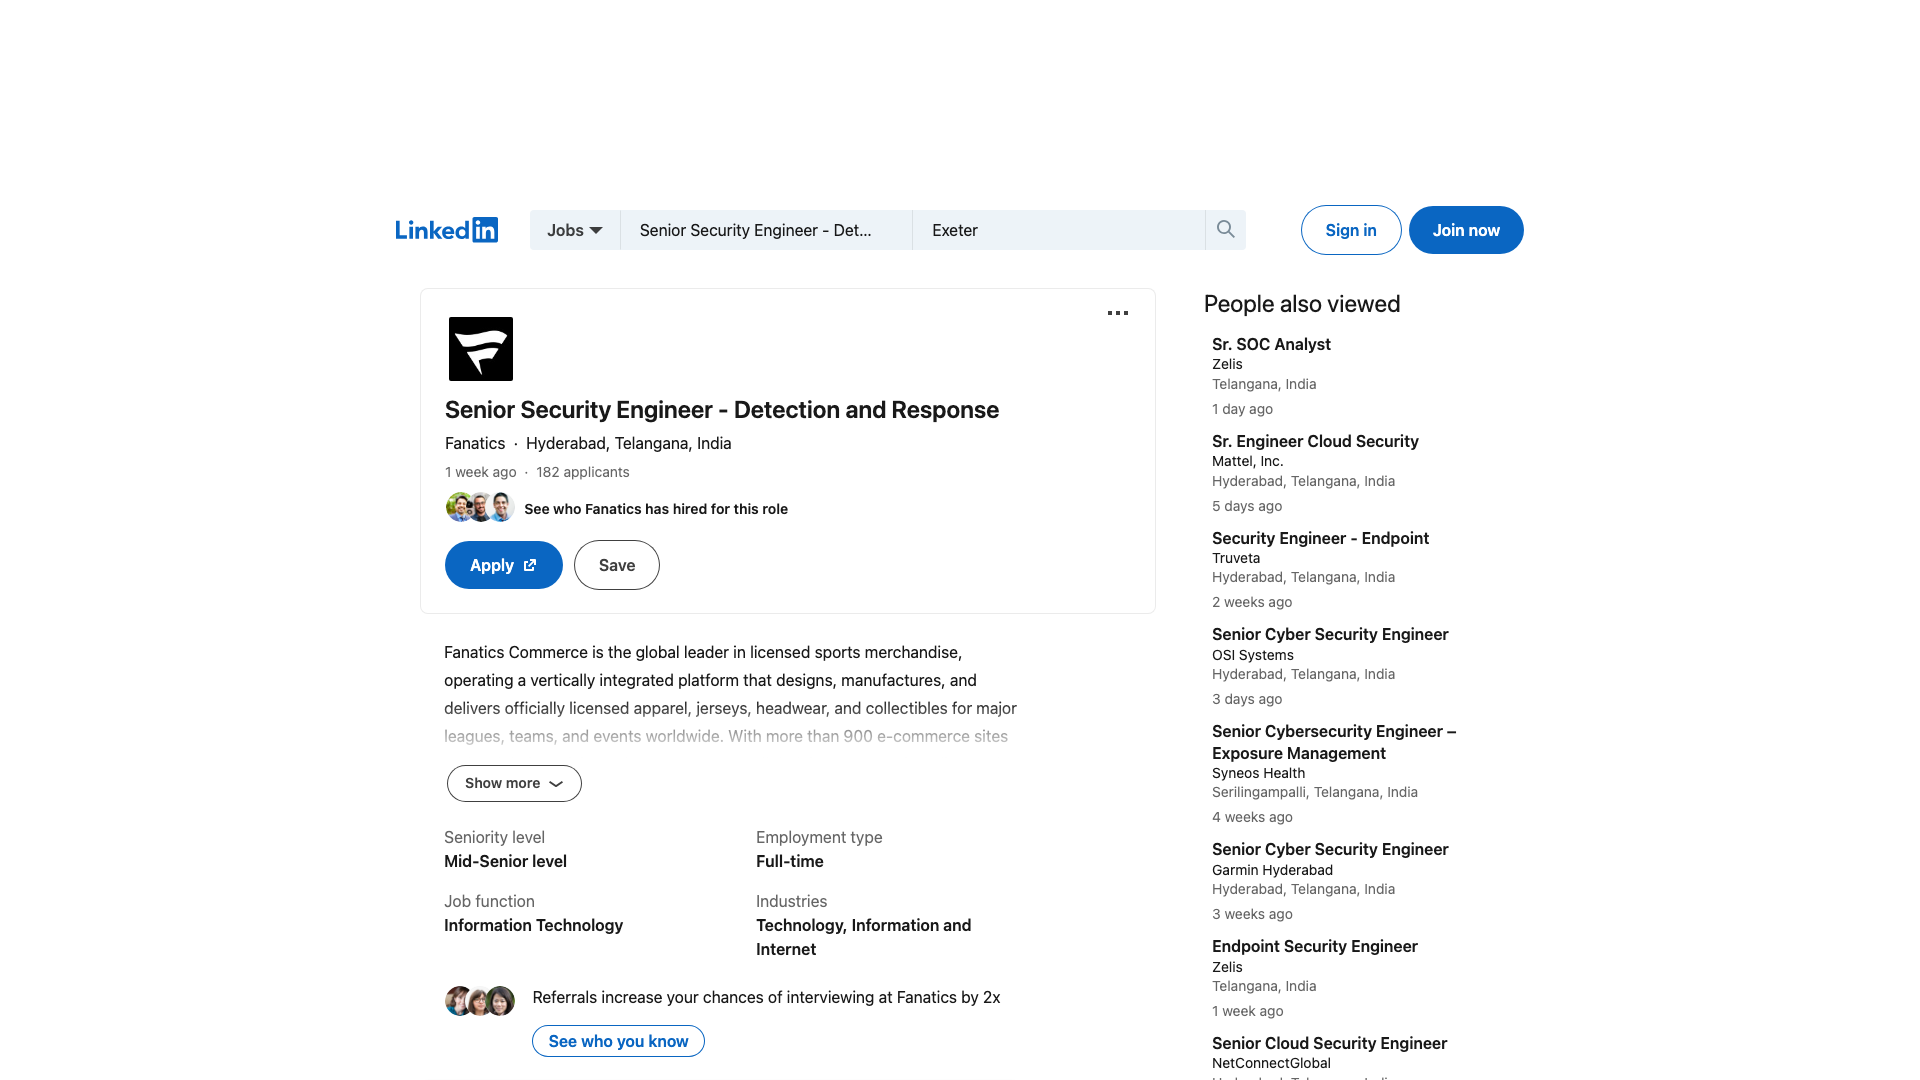Open Security Engineer - Endpoint job
This screenshot has height=1080, width=1920.
(x=1320, y=538)
